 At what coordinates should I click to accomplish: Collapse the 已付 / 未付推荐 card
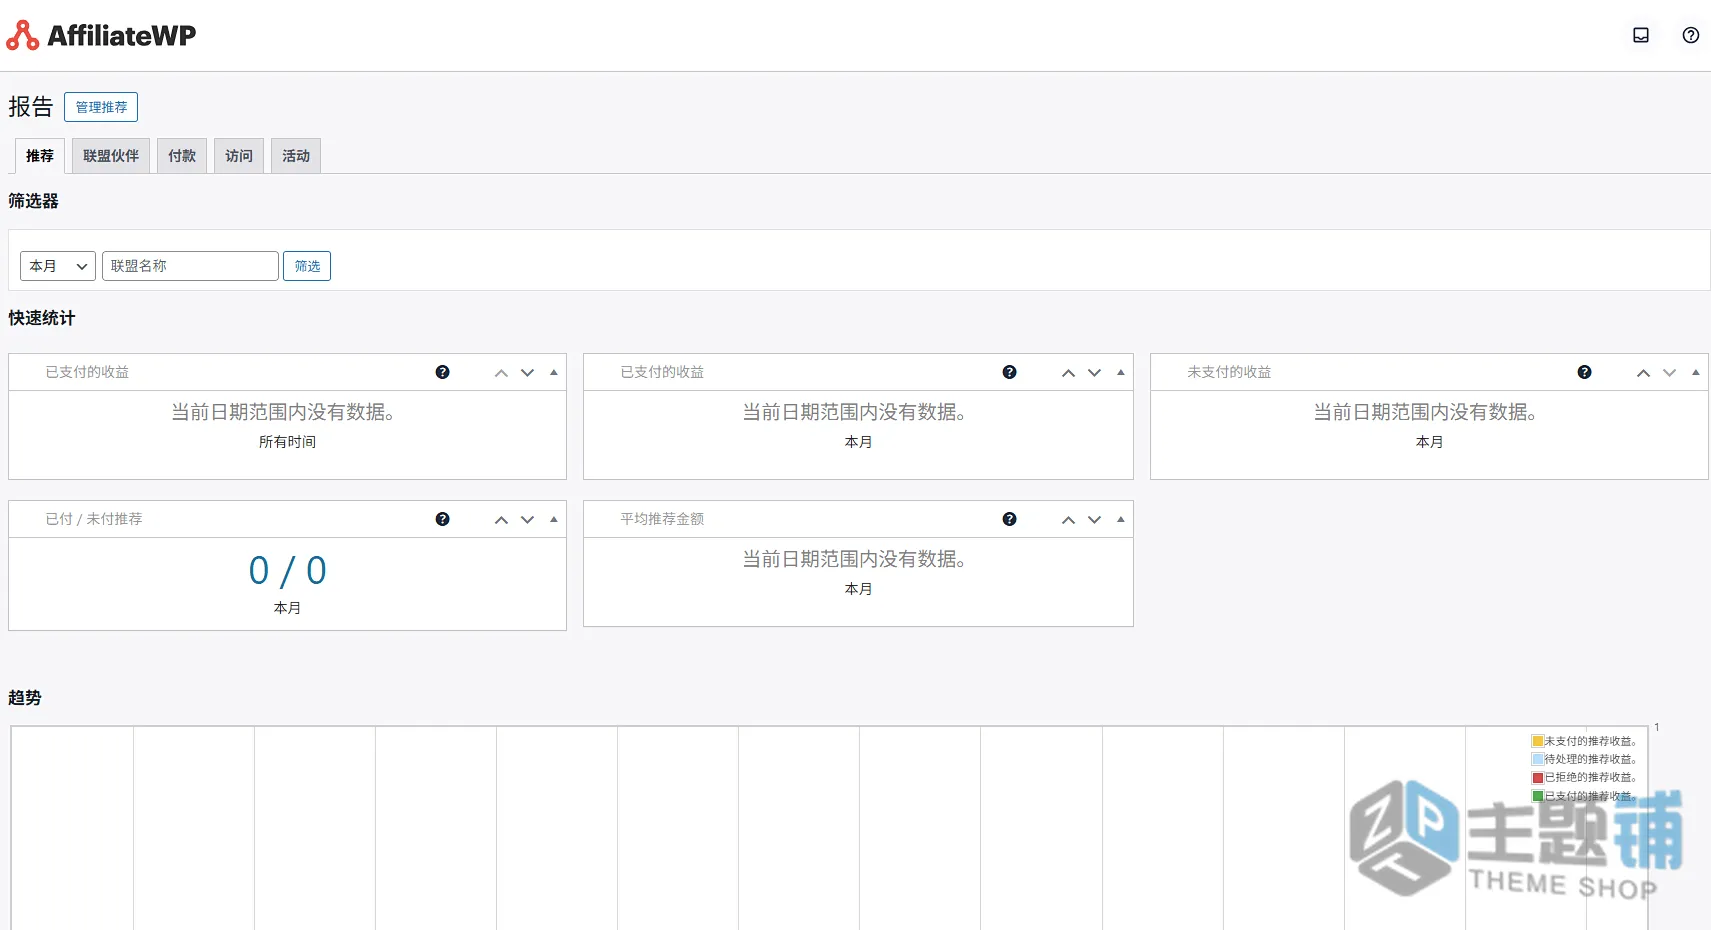tap(554, 519)
